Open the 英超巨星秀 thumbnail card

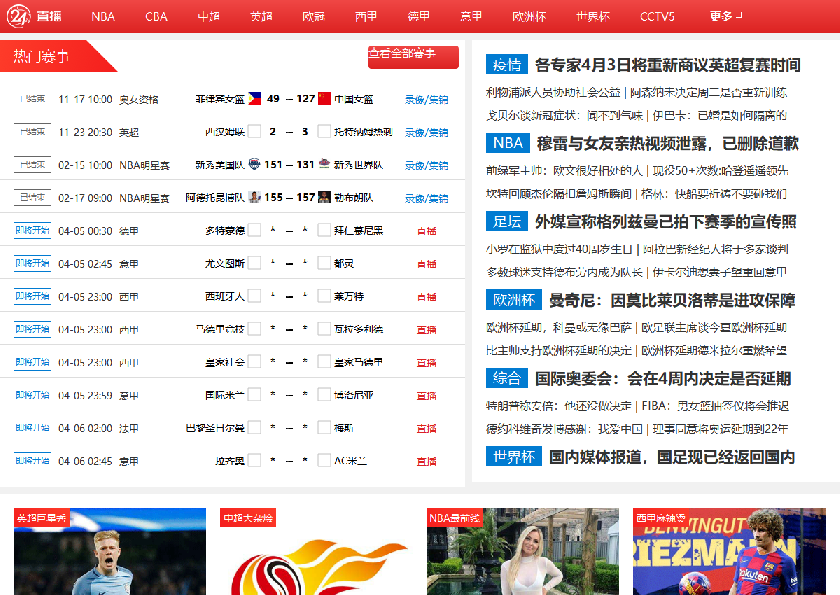[x=110, y=552]
